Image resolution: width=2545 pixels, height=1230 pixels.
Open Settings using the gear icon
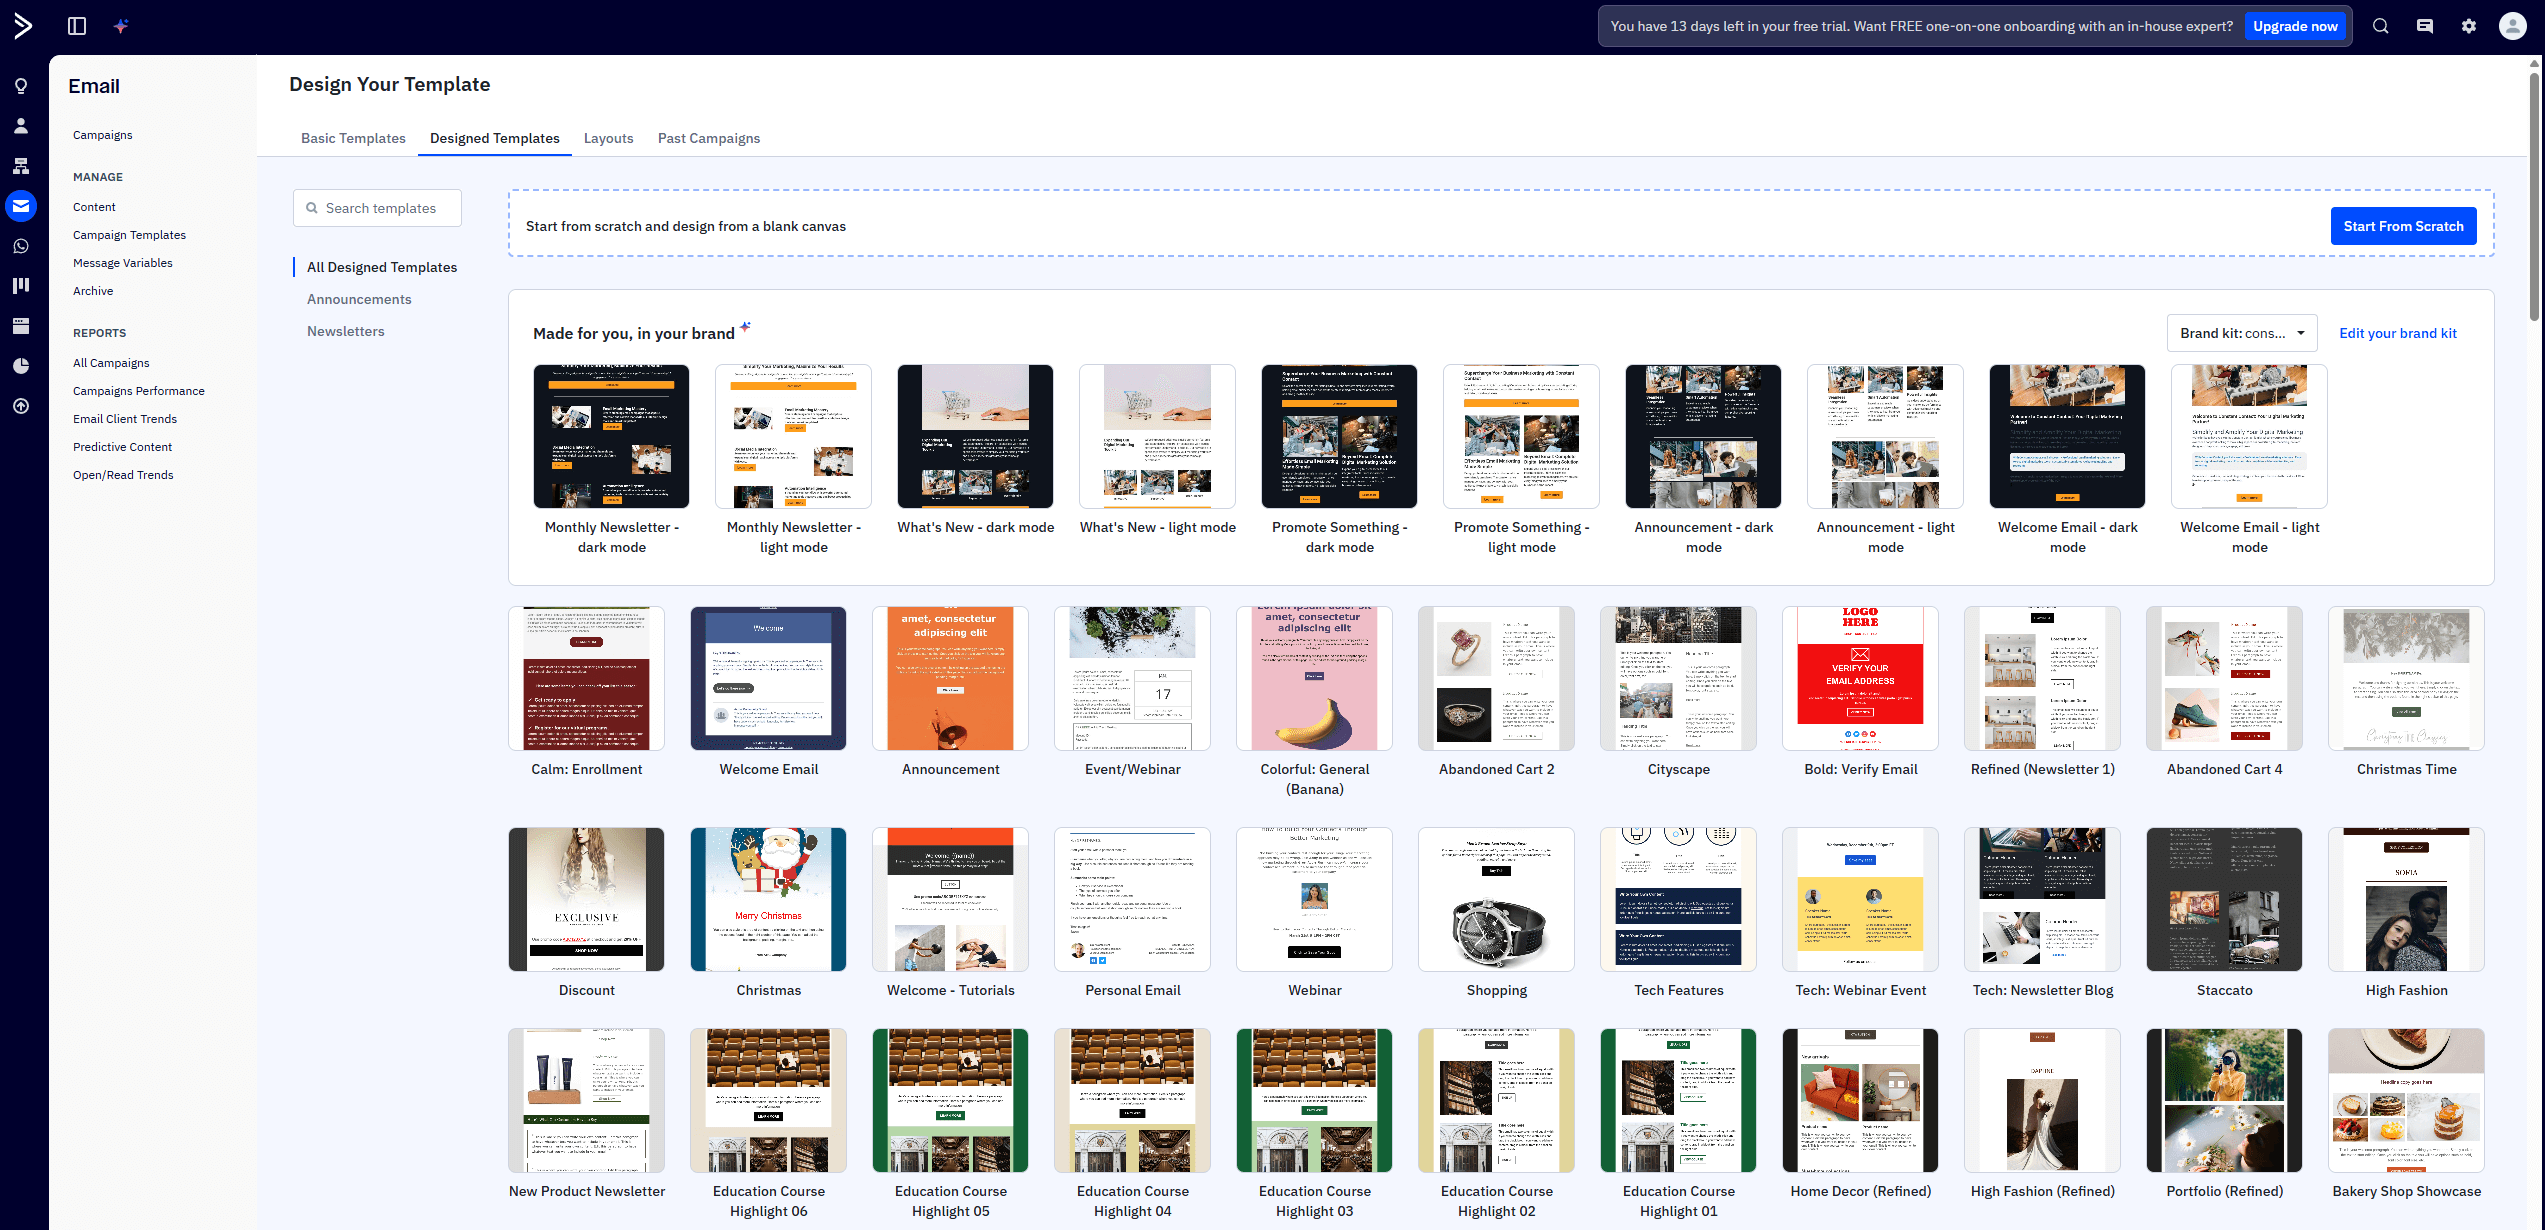click(2469, 25)
